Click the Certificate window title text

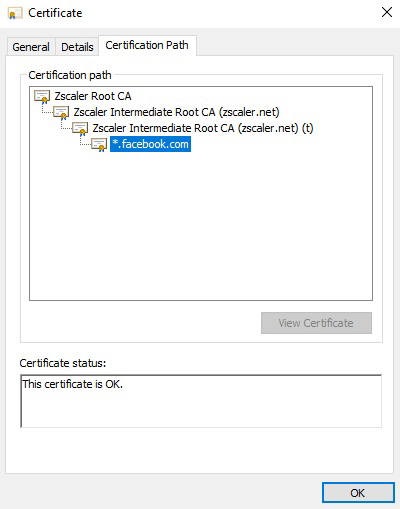coord(55,13)
